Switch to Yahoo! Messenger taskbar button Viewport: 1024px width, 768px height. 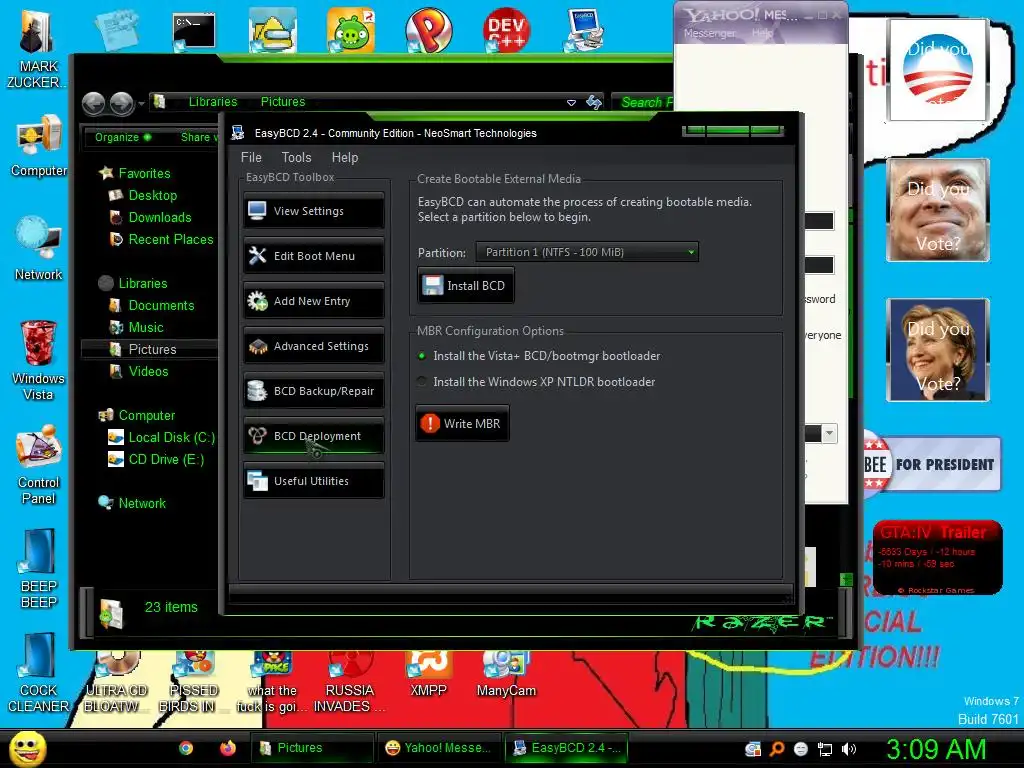tap(439, 748)
